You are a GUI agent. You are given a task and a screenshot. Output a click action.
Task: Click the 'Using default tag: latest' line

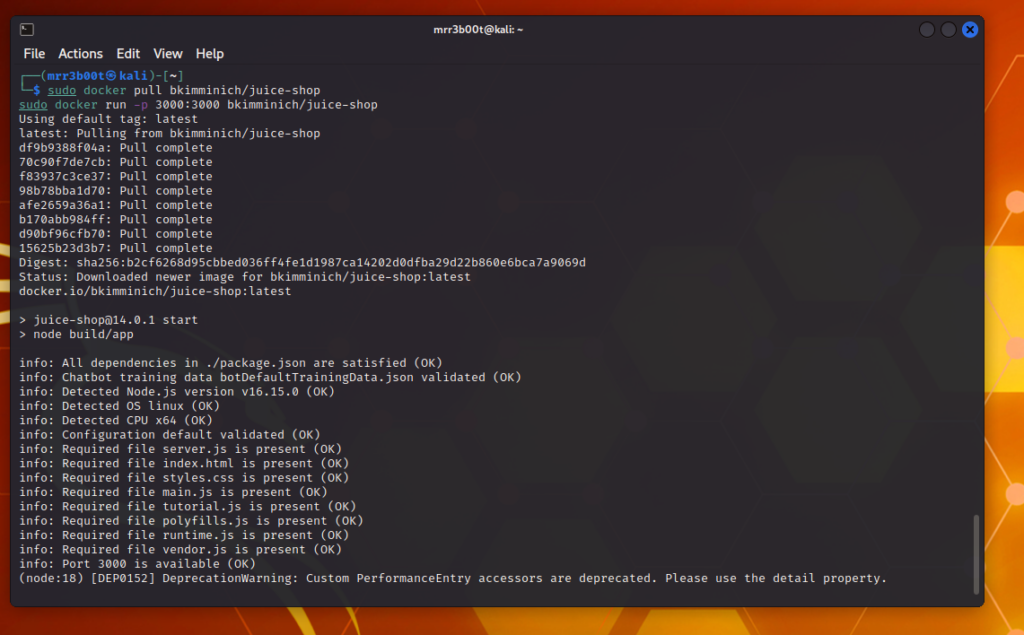pos(108,119)
